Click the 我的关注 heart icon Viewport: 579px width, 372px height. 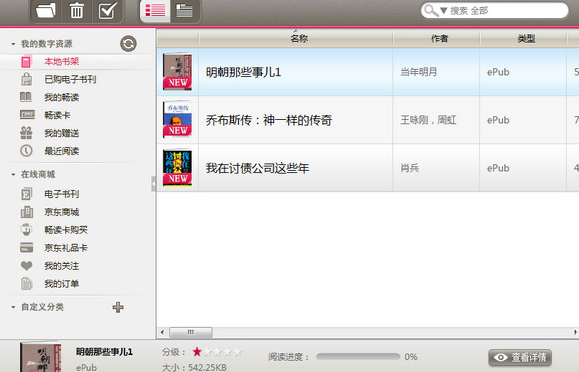tap(26, 266)
